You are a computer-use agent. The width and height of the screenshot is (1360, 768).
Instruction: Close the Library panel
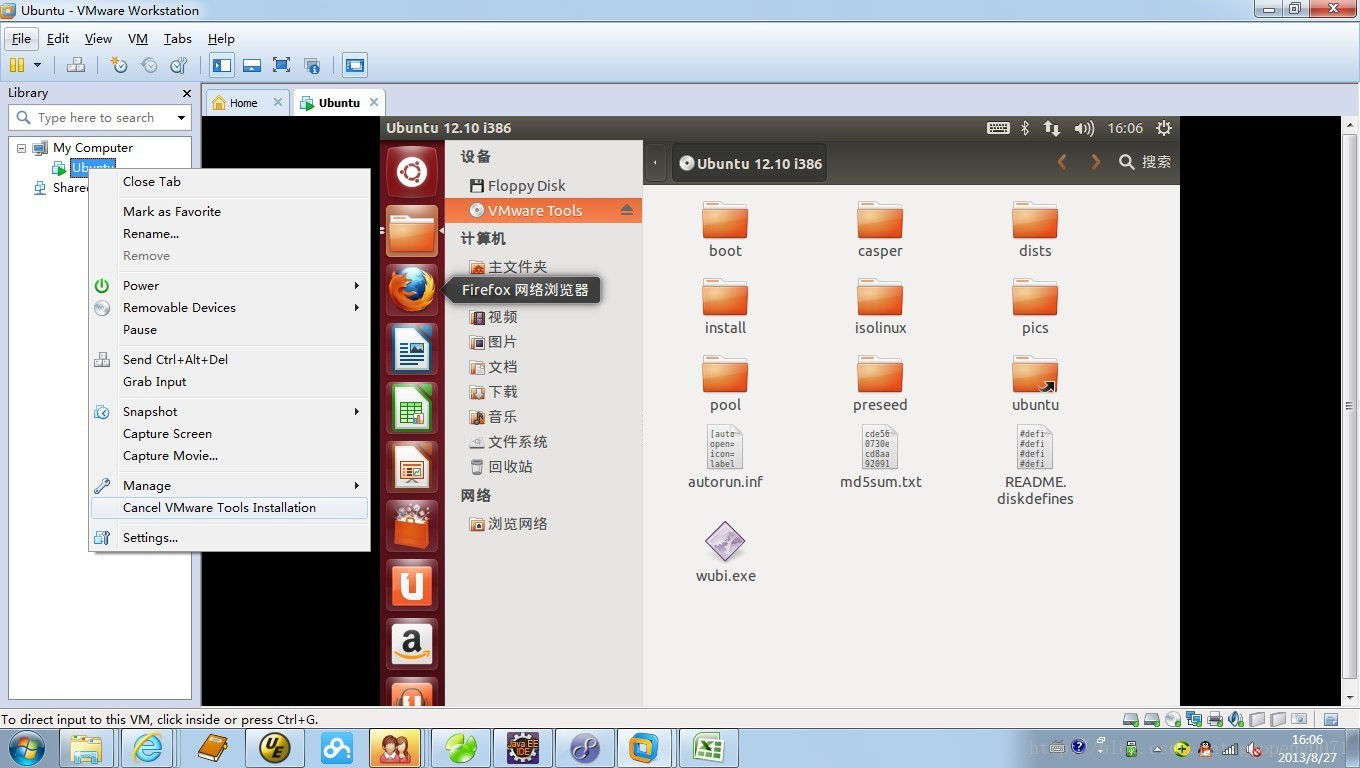tap(186, 93)
